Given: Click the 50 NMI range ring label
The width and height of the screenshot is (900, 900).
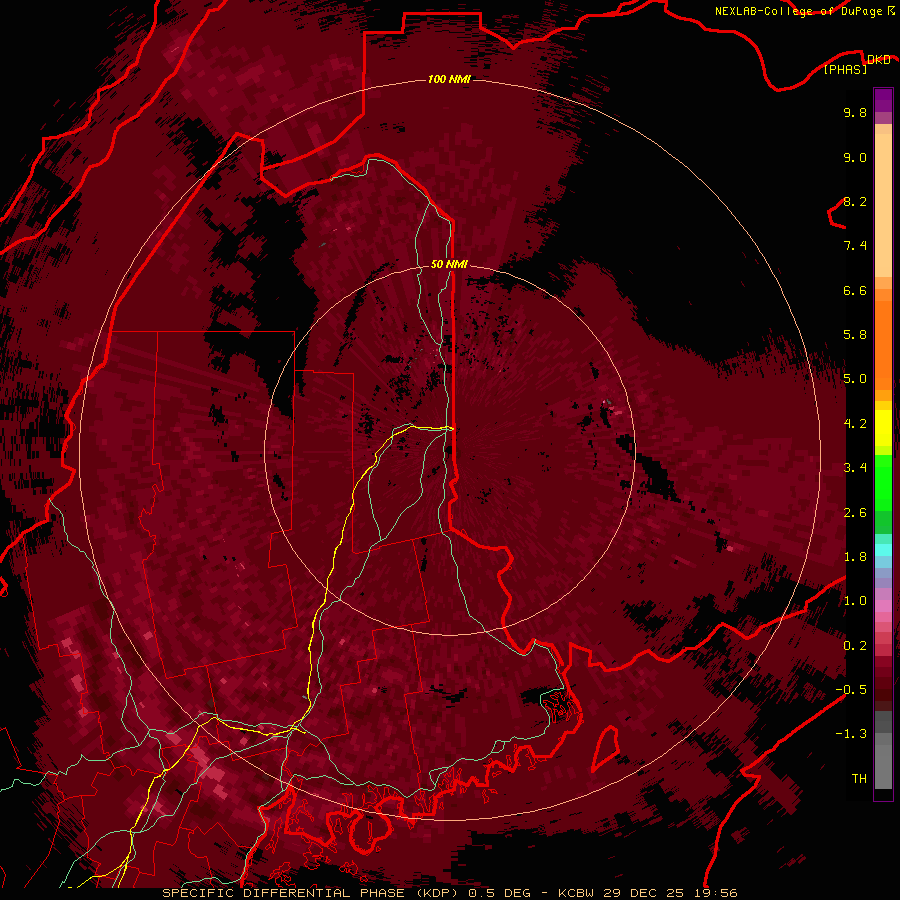Looking at the screenshot, I should pos(449,264).
